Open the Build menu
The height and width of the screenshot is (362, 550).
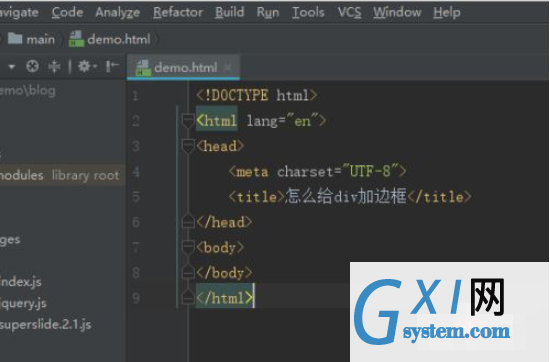pyautogui.click(x=229, y=12)
